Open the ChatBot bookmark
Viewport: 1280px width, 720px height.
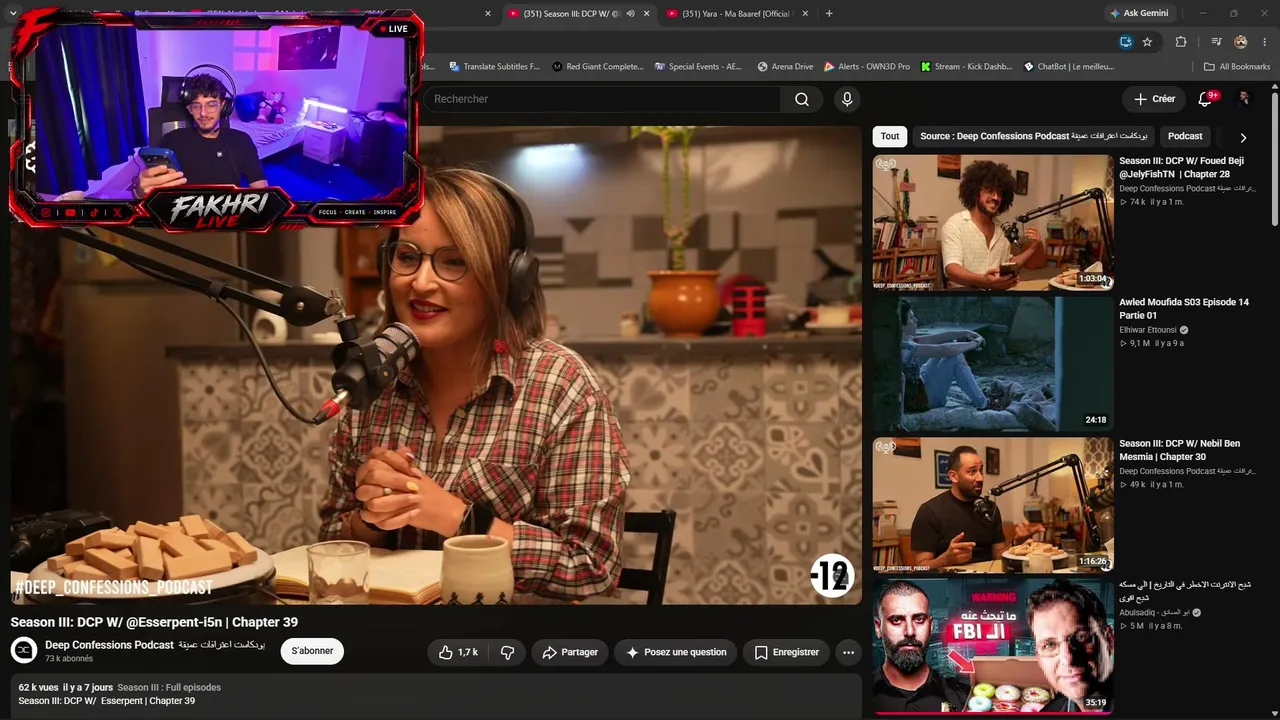pos(1069,67)
